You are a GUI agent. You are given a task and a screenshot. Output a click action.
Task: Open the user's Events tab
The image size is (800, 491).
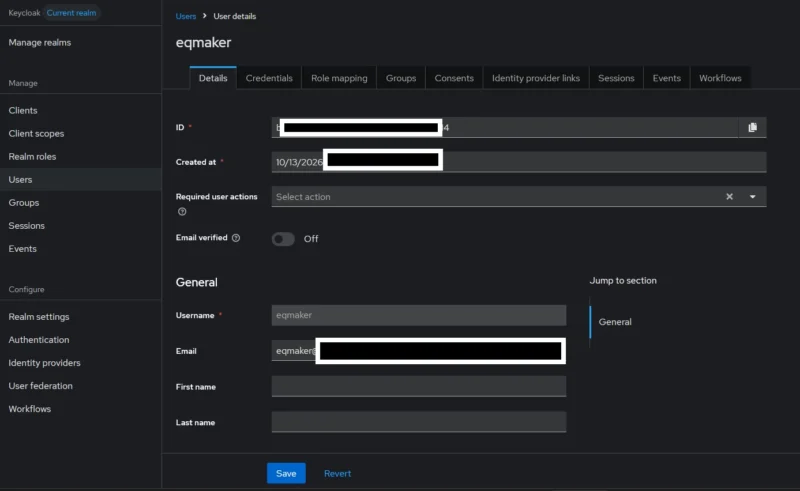(x=666, y=78)
